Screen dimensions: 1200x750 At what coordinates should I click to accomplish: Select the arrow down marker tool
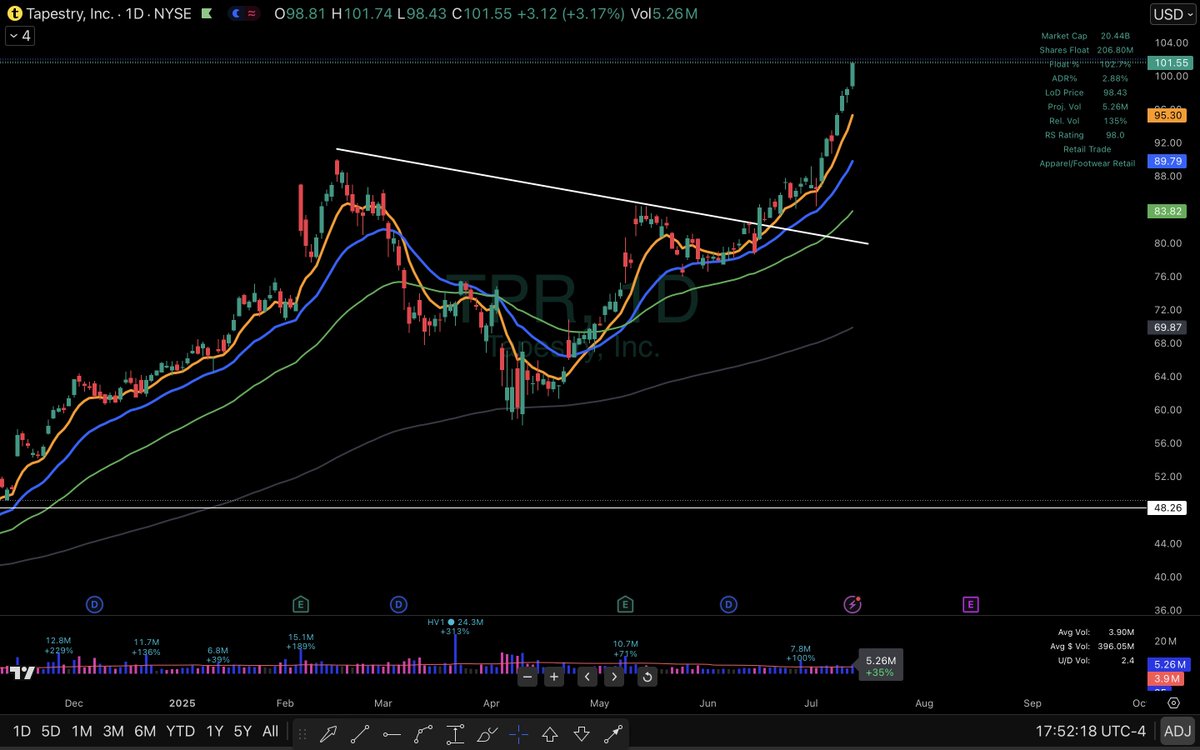(x=581, y=732)
